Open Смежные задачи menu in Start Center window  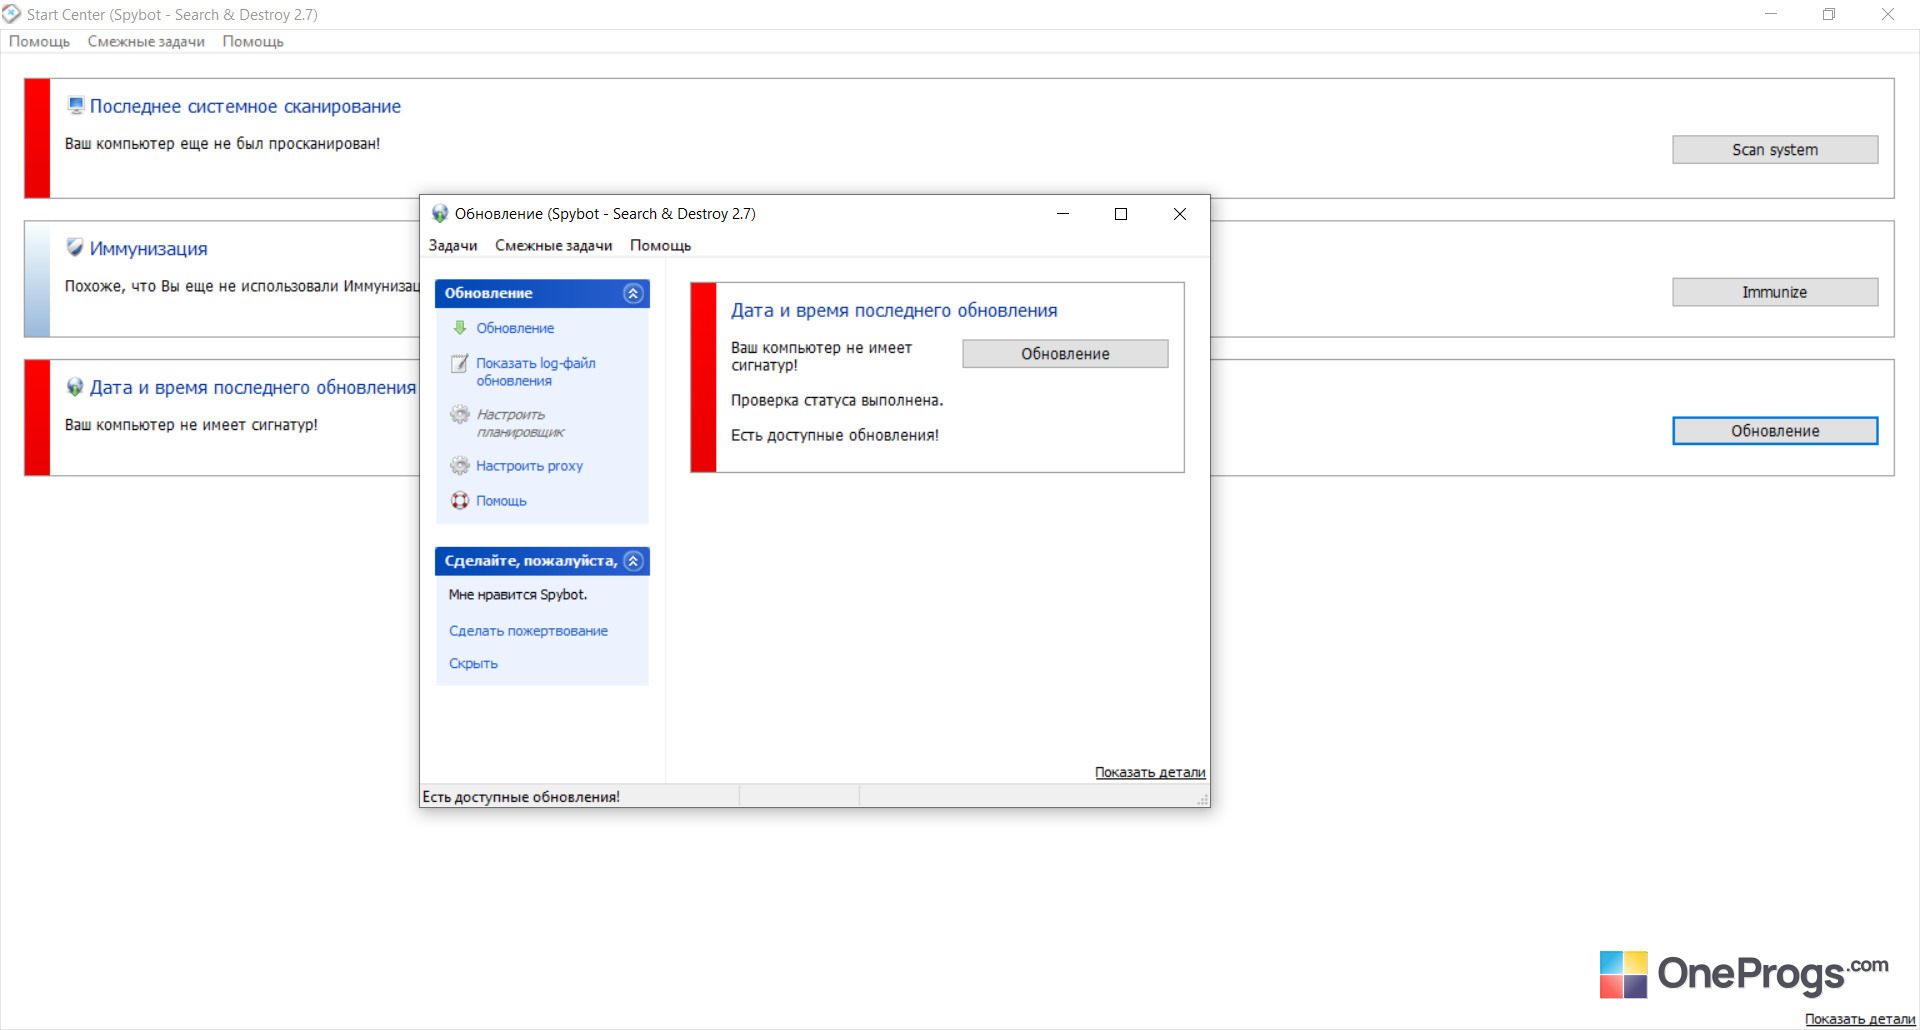pos(146,41)
